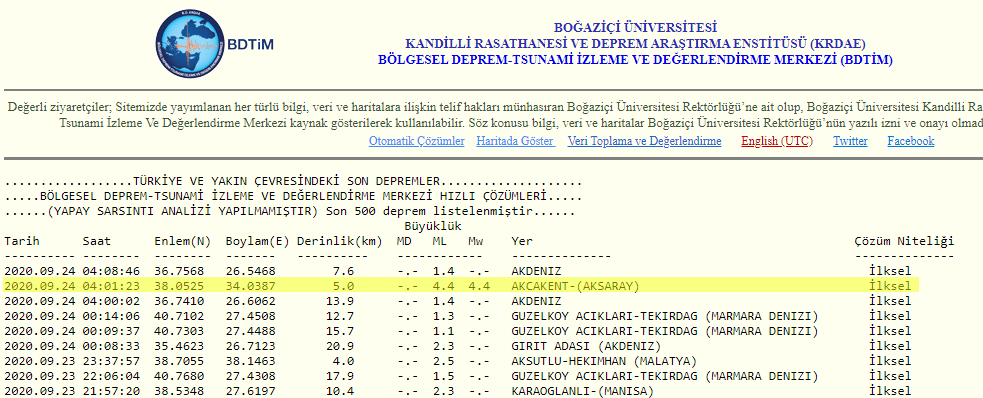Screen dimensions: 983x398
Task: Open the Facebook link
Action: tap(910, 141)
